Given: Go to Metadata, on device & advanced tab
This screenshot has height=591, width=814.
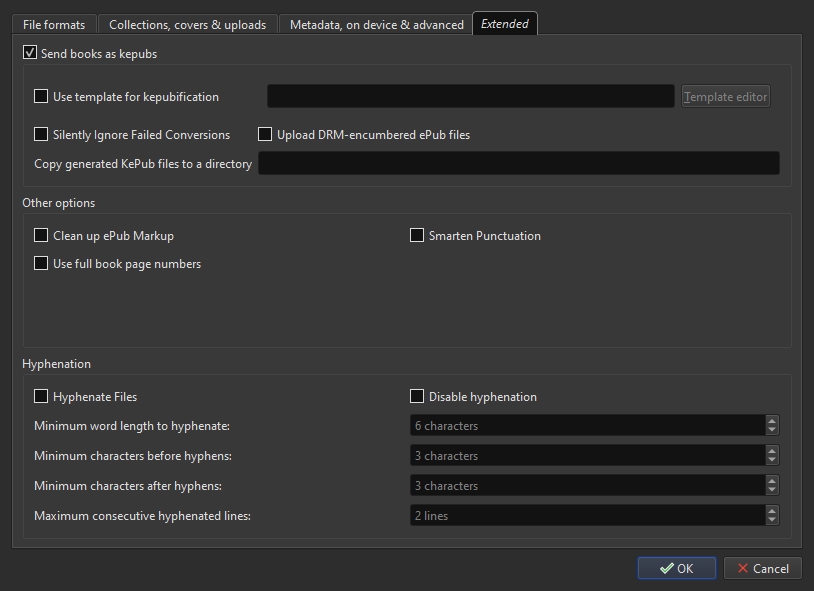Looking at the screenshot, I should tap(376, 24).
